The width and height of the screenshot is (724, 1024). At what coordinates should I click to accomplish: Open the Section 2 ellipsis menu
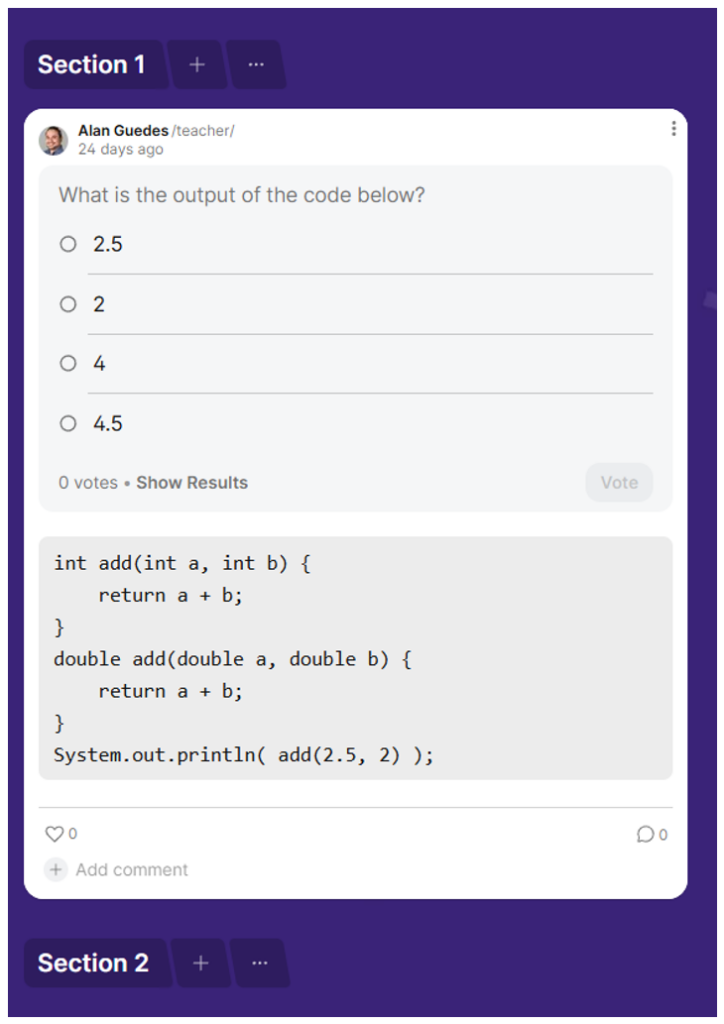pyautogui.click(x=260, y=963)
